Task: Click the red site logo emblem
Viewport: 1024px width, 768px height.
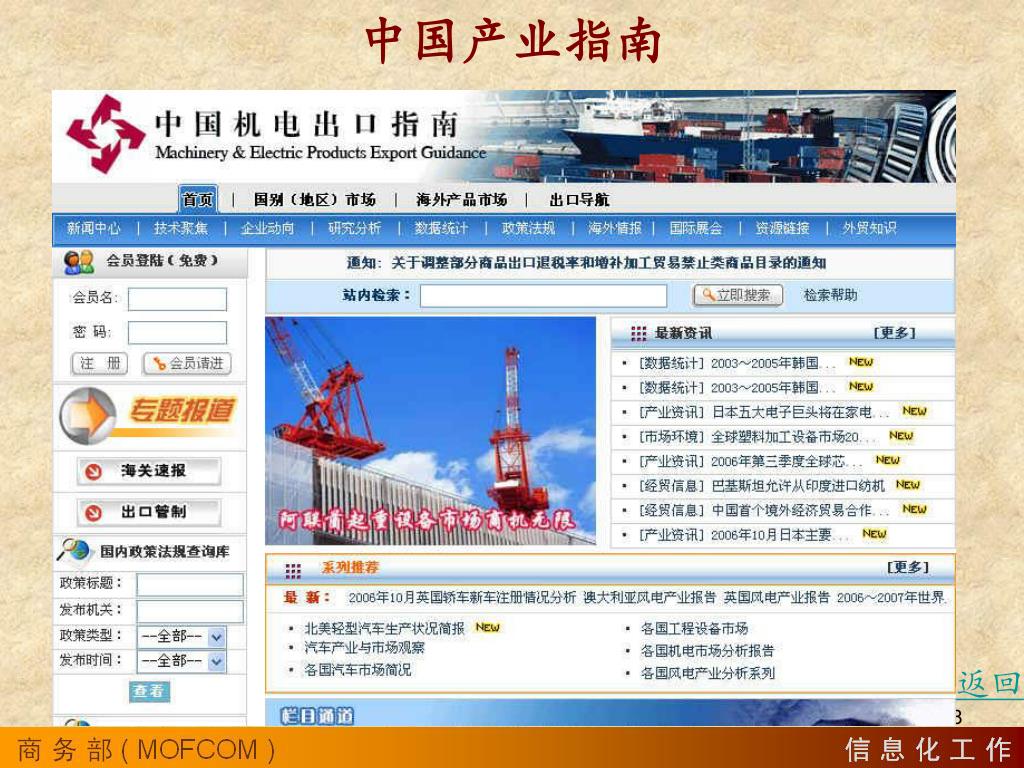Action: 105,134
